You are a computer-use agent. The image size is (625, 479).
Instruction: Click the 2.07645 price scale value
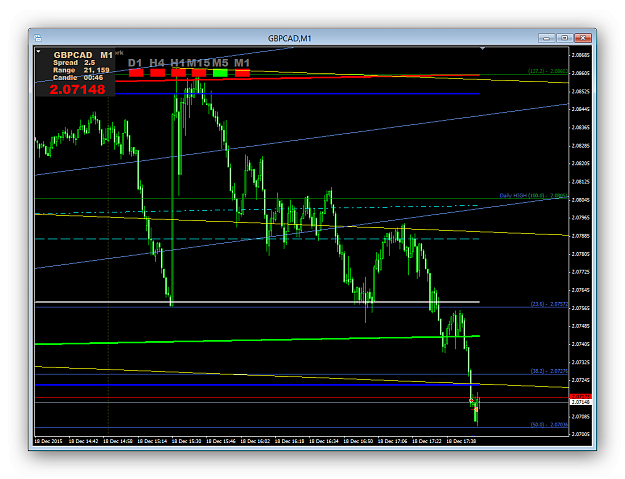[x=581, y=290]
